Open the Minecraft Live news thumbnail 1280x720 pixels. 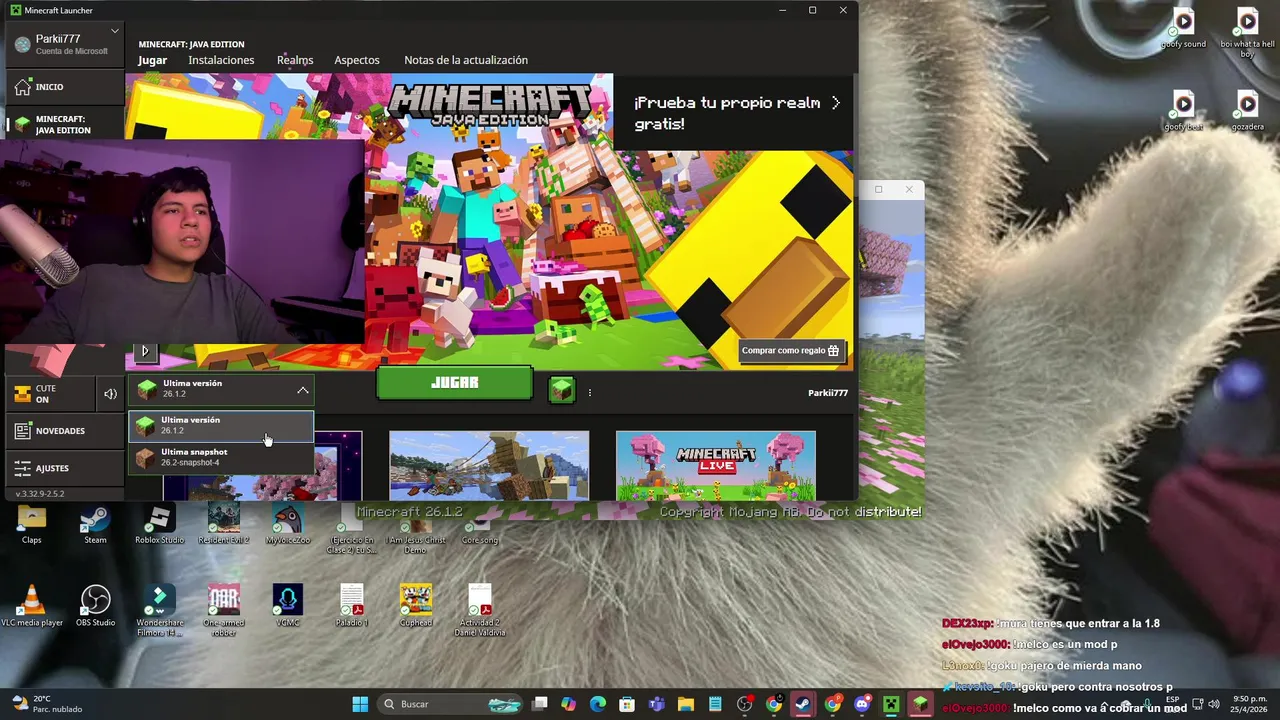(x=716, y=466)
